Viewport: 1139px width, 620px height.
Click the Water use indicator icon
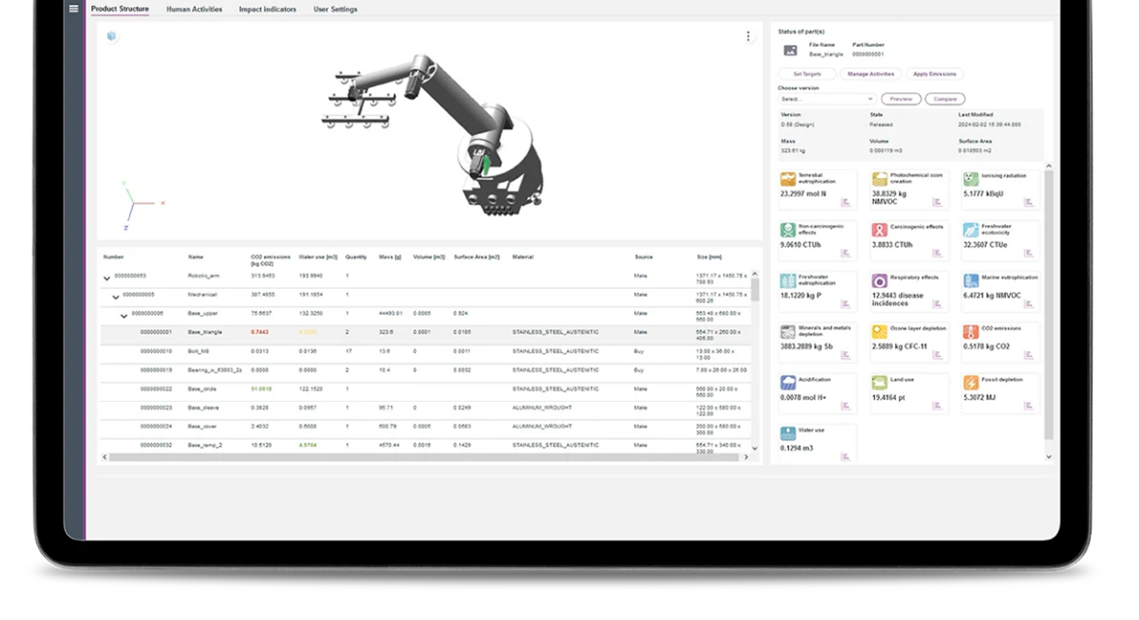click(788, 434)
